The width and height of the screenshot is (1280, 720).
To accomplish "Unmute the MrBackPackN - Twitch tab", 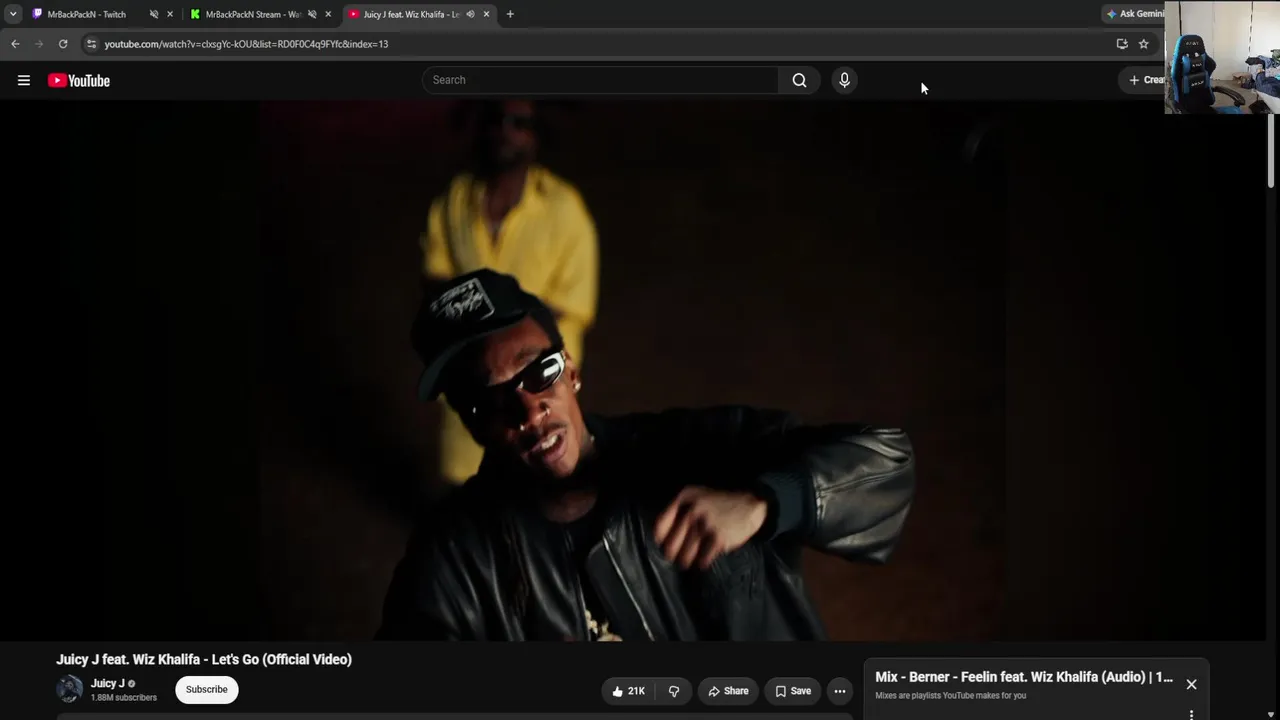I will pos(154,14).
